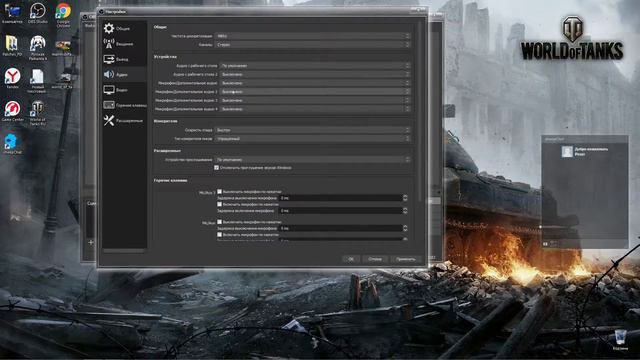The image size is (640, 360).
Task: Click Apply button in settings
Action: point(406,259)
